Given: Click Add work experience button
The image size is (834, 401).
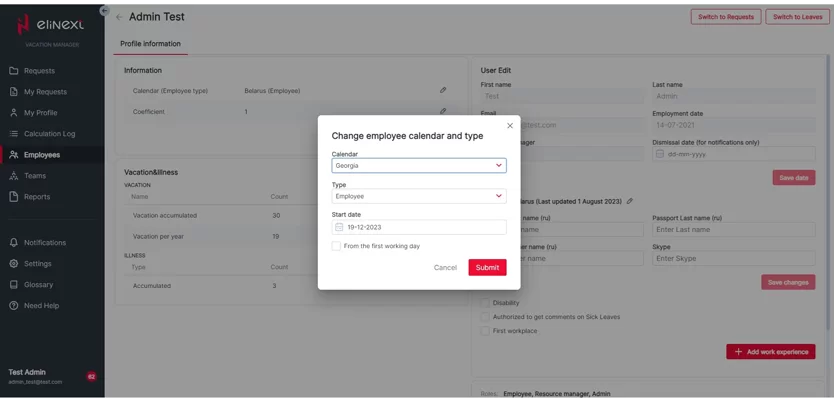Looking at the screenshot, I should coord(771,352).
